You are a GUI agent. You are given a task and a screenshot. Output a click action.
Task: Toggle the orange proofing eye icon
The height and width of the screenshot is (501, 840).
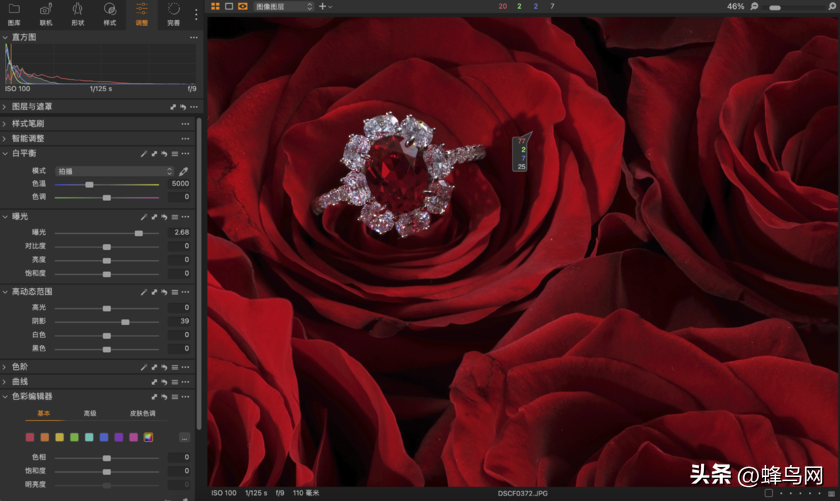click(x=243, y=6)
